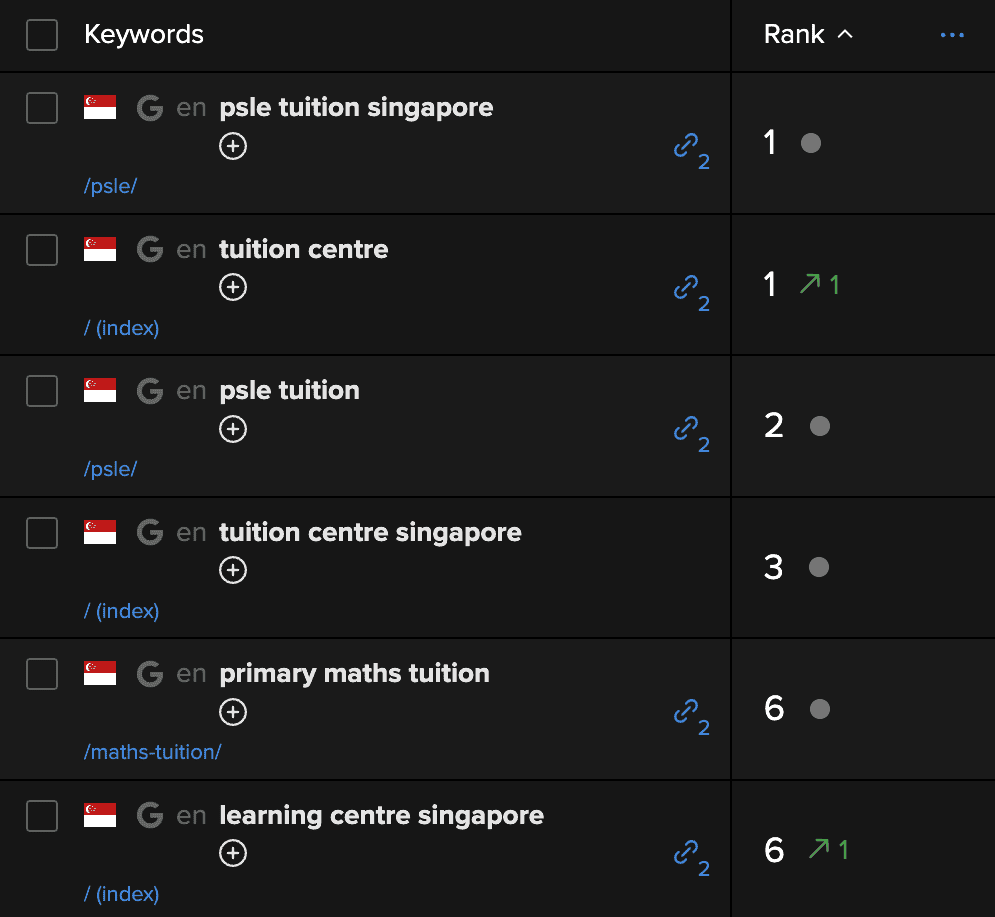Click plus icon under tuition centre keyword

click(x=233, y=287)
